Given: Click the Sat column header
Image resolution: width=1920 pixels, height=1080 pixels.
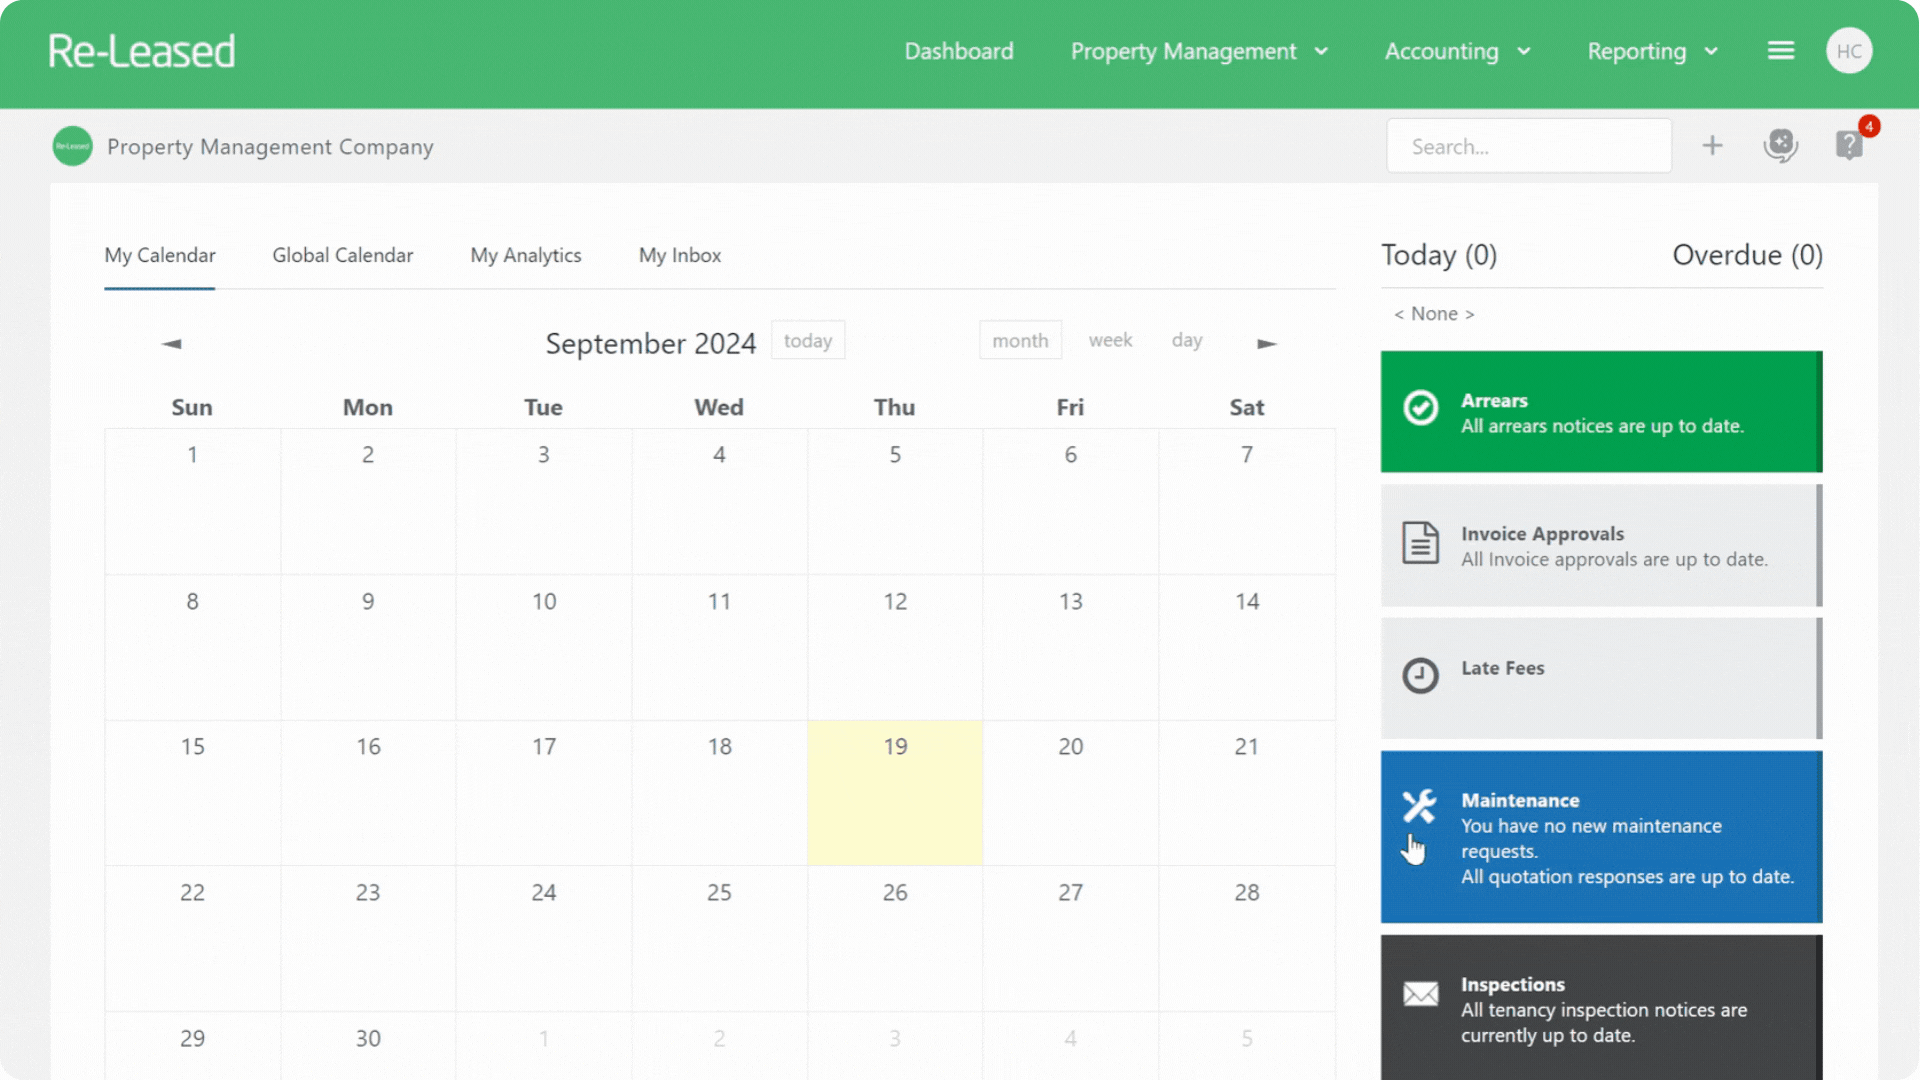Looking at the screenshot, I should (x=1247, y=407).
